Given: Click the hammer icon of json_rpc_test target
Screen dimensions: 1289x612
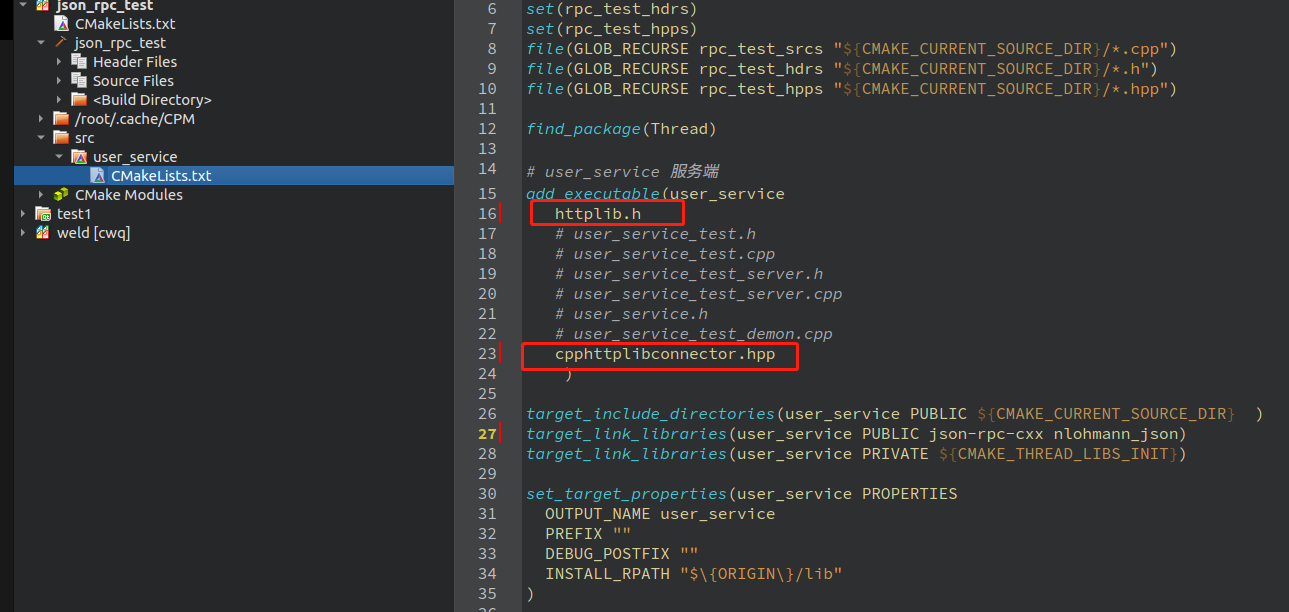Looking at the screenshot, I should [x=61, y=42].
